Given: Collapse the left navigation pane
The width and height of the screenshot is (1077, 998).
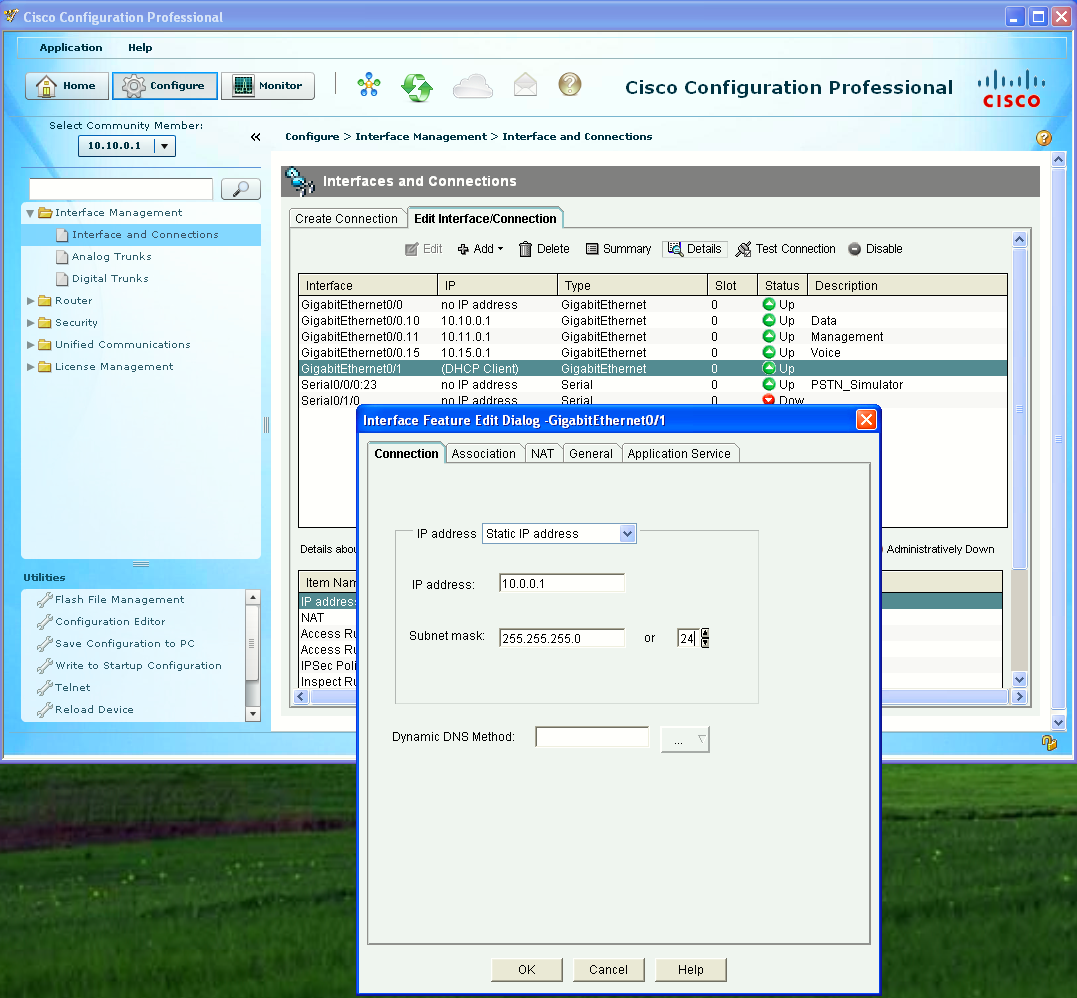Looking at the screenshot, I should [256, 137].
